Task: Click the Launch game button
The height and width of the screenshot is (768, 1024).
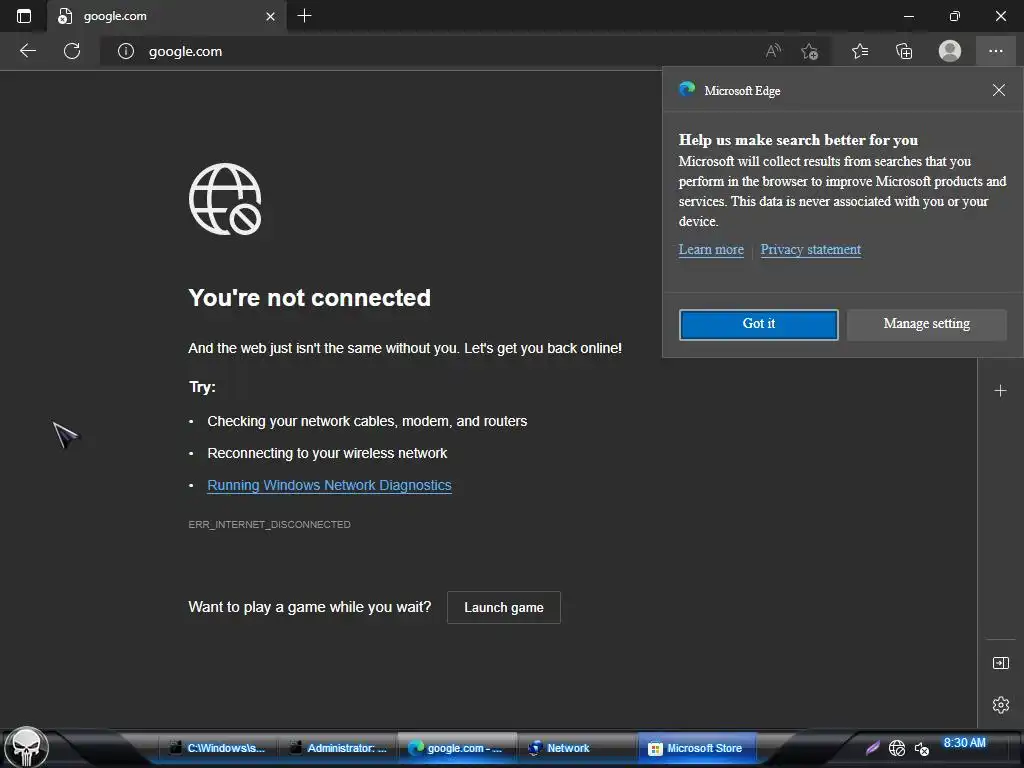Action: click(x=504, y=607)
